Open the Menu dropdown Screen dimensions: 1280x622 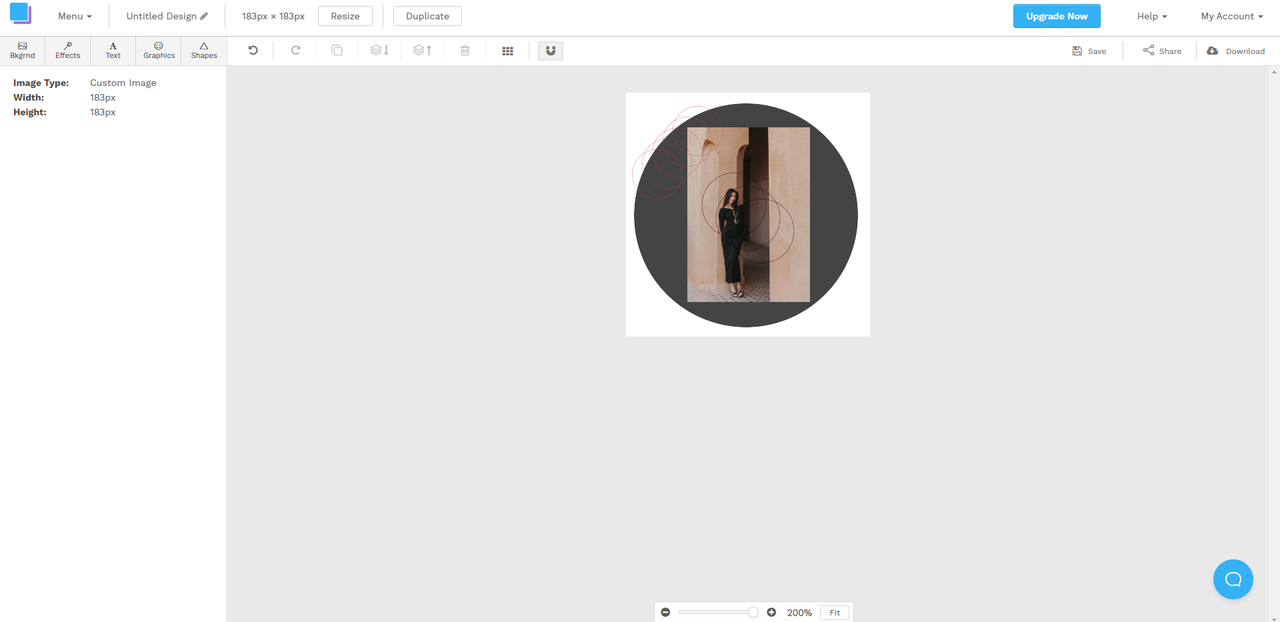[x=75, y=17]
